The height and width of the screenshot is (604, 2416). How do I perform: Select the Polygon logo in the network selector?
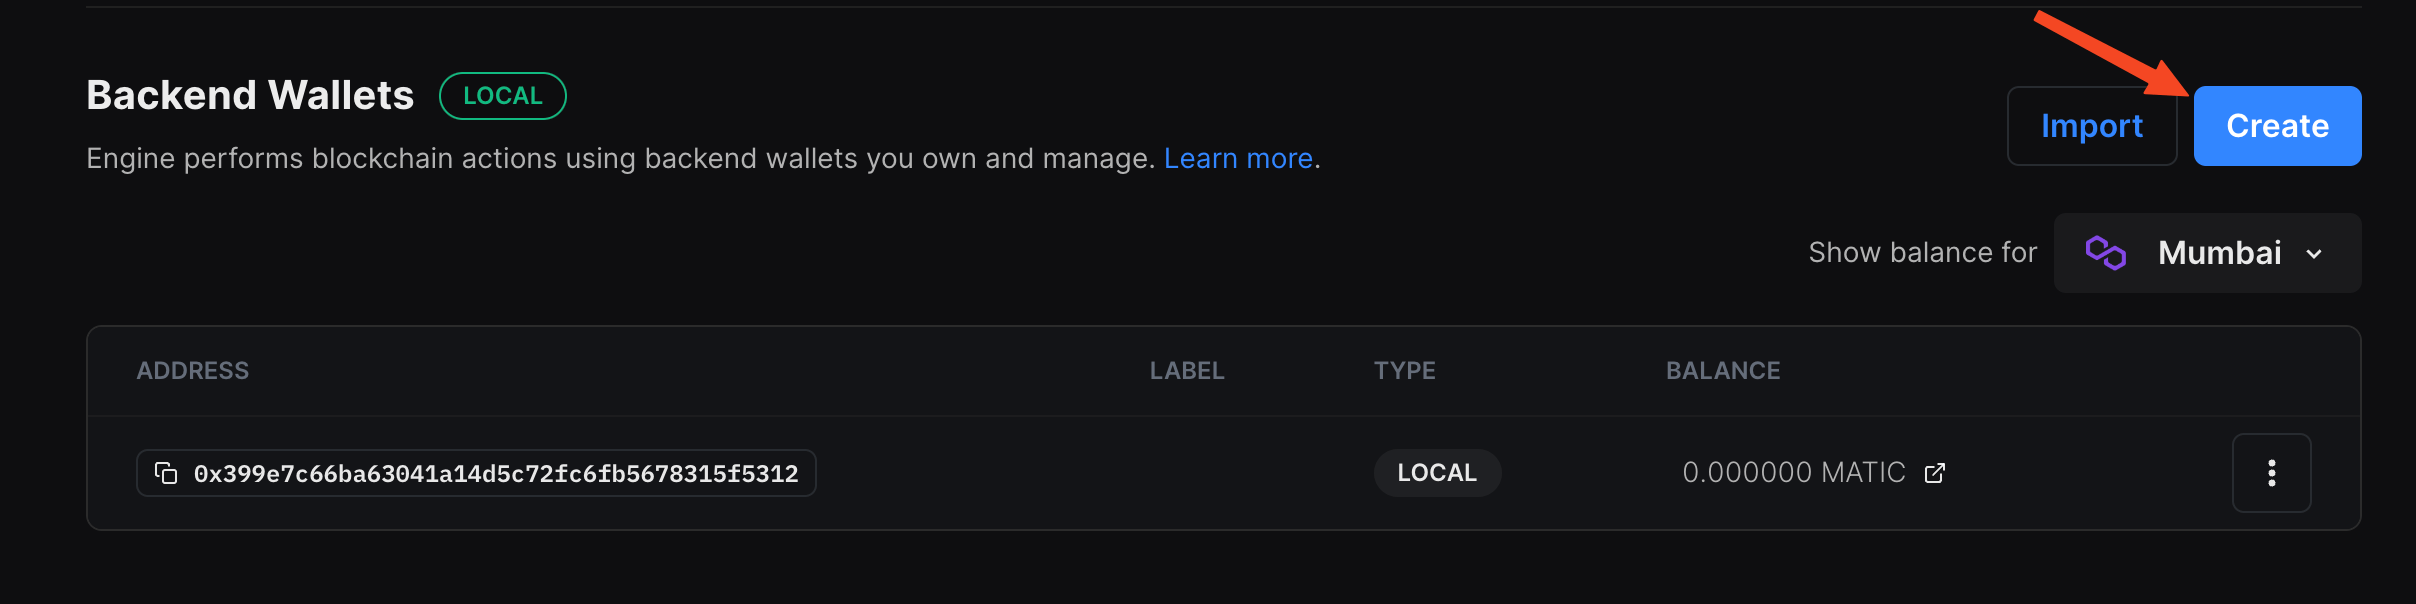click(x=2108, y=252)
